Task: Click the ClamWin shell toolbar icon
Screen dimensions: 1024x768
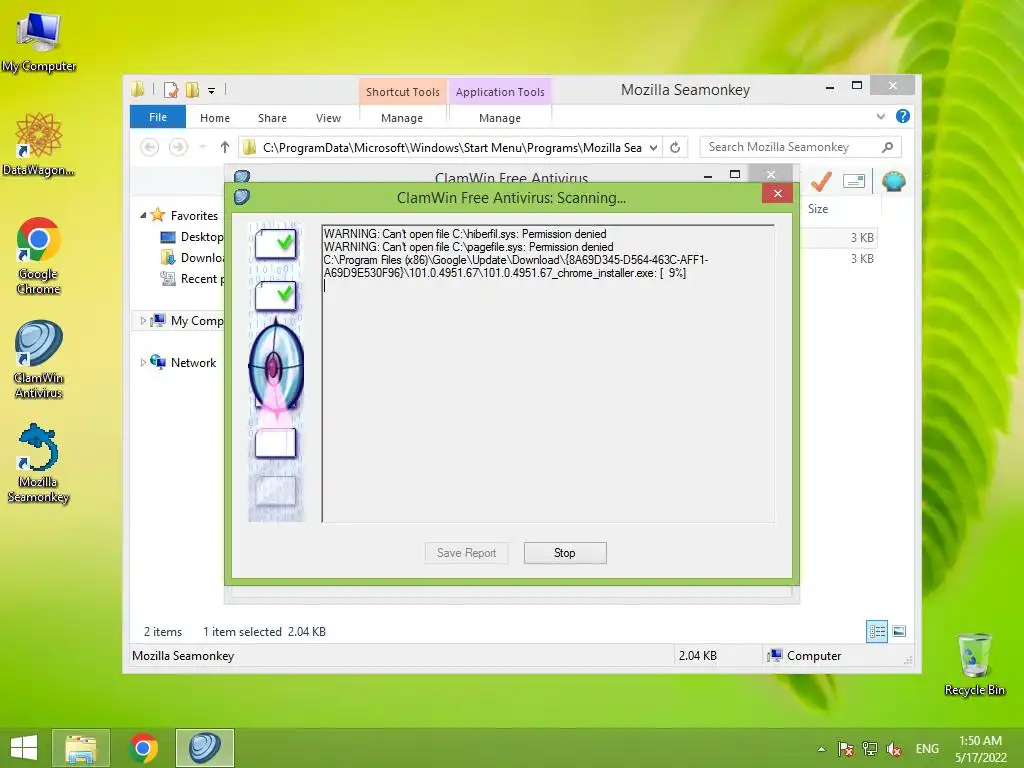Action: pos(893,181)
